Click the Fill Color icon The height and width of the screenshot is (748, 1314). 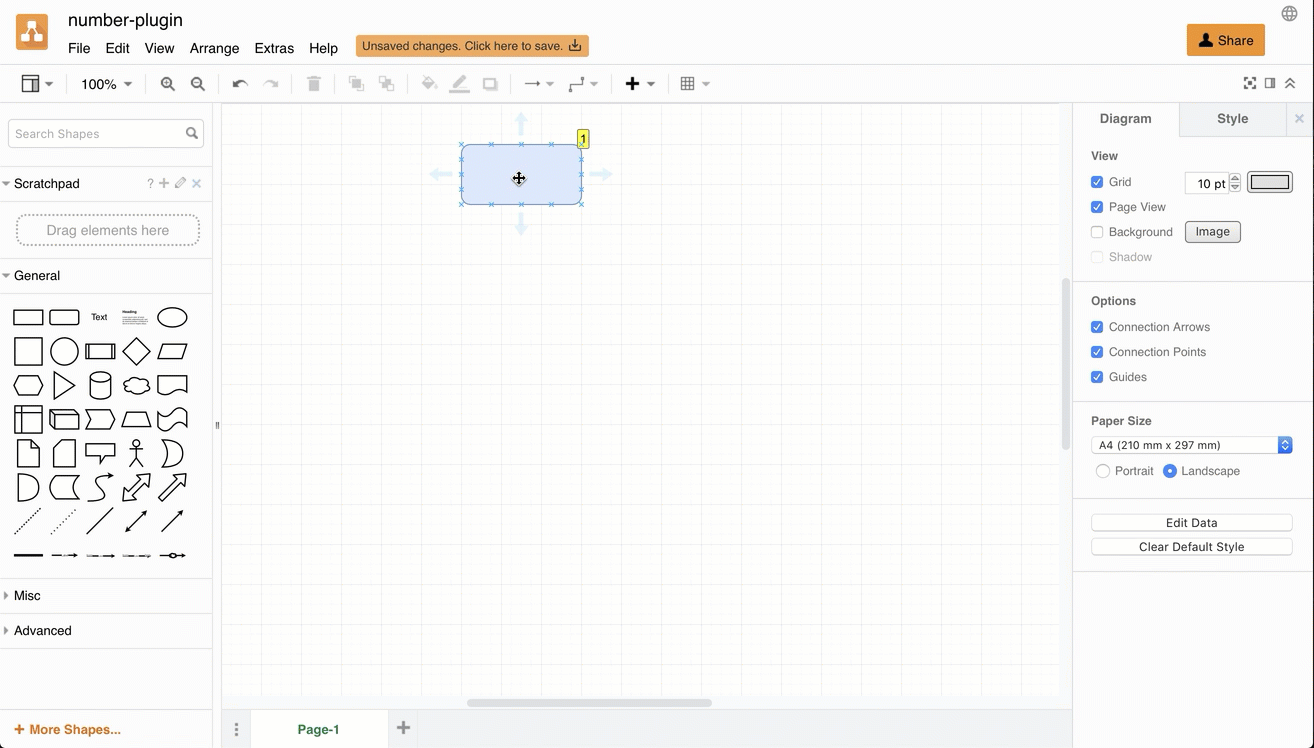coord(429,84)
